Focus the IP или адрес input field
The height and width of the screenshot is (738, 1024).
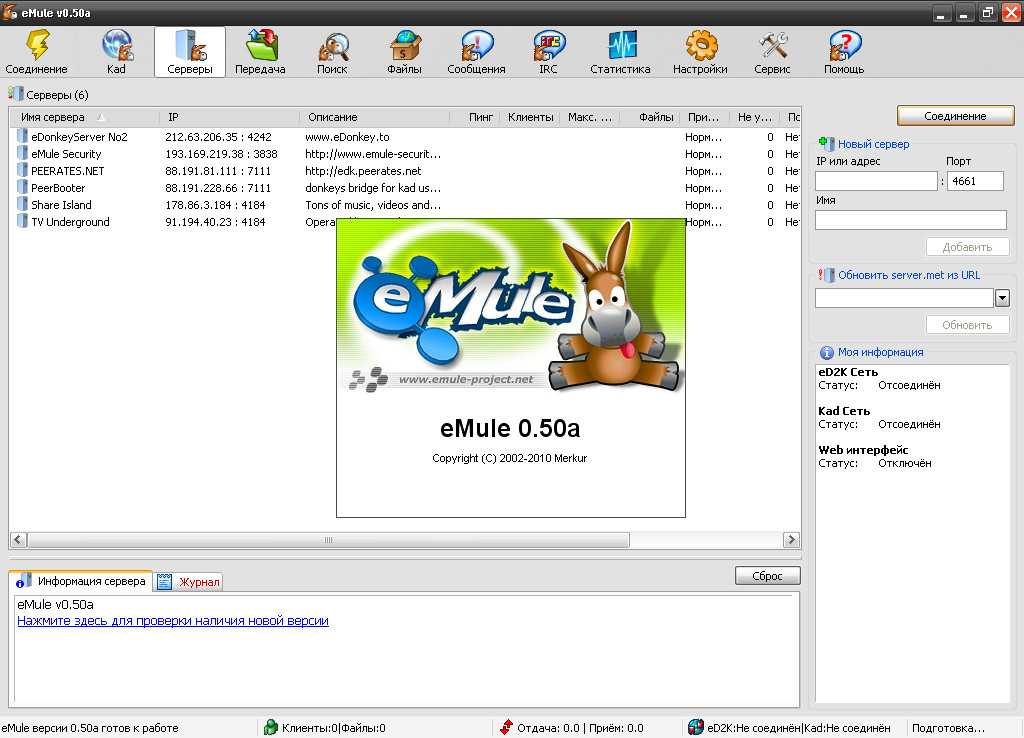click(876, 181)
